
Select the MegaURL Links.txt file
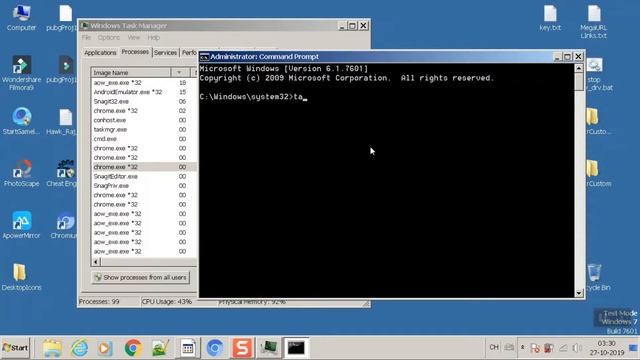click(593, 22)
